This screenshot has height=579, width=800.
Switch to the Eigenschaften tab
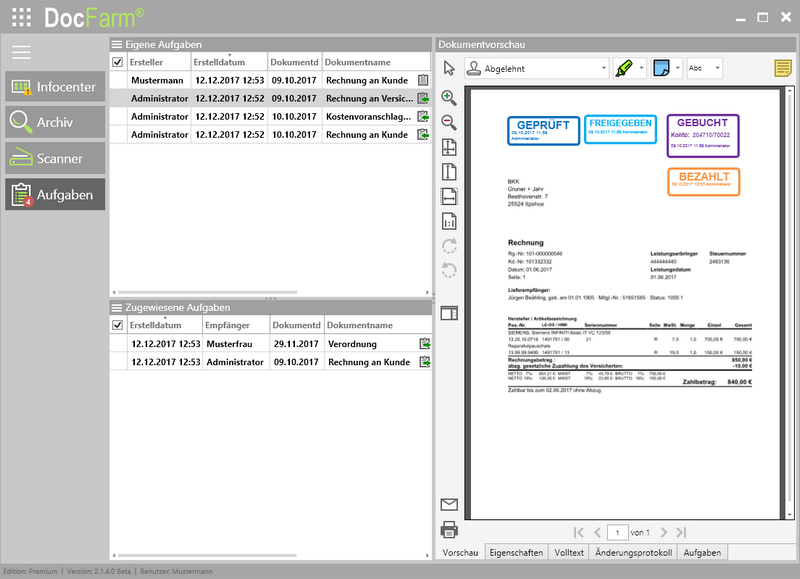coord(518,552)
